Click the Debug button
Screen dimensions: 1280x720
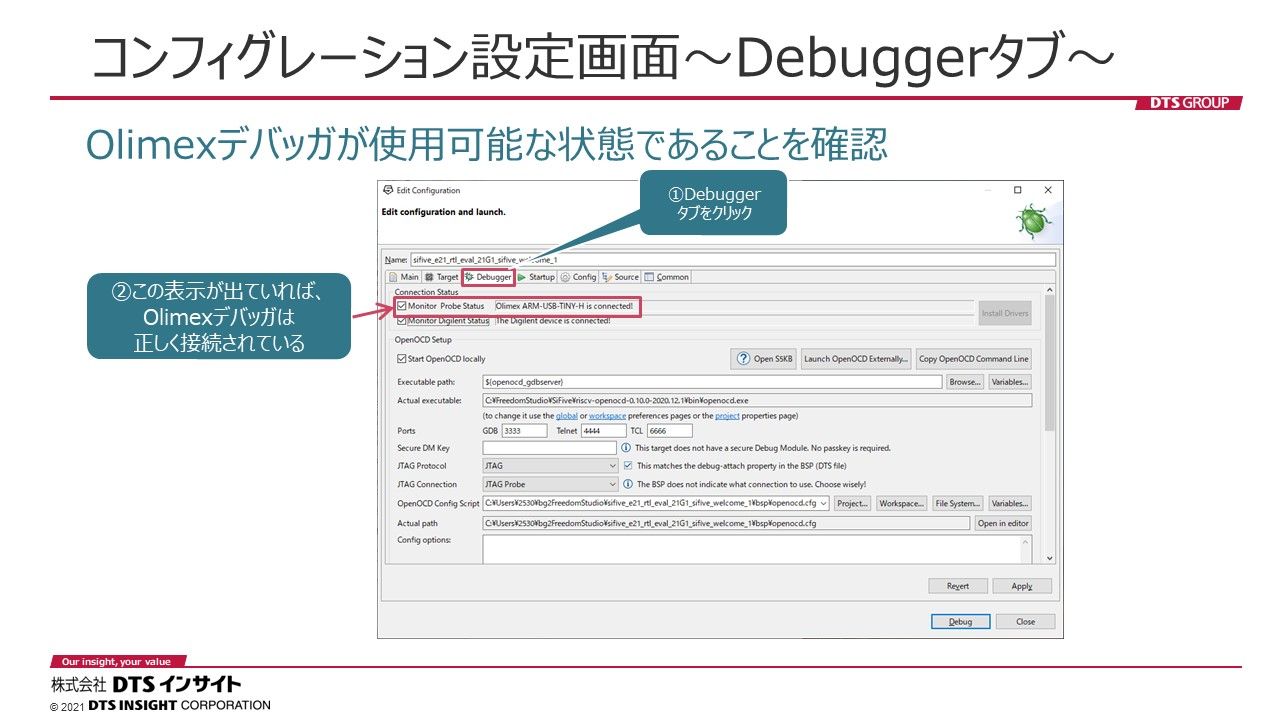(x=960, y=621)
